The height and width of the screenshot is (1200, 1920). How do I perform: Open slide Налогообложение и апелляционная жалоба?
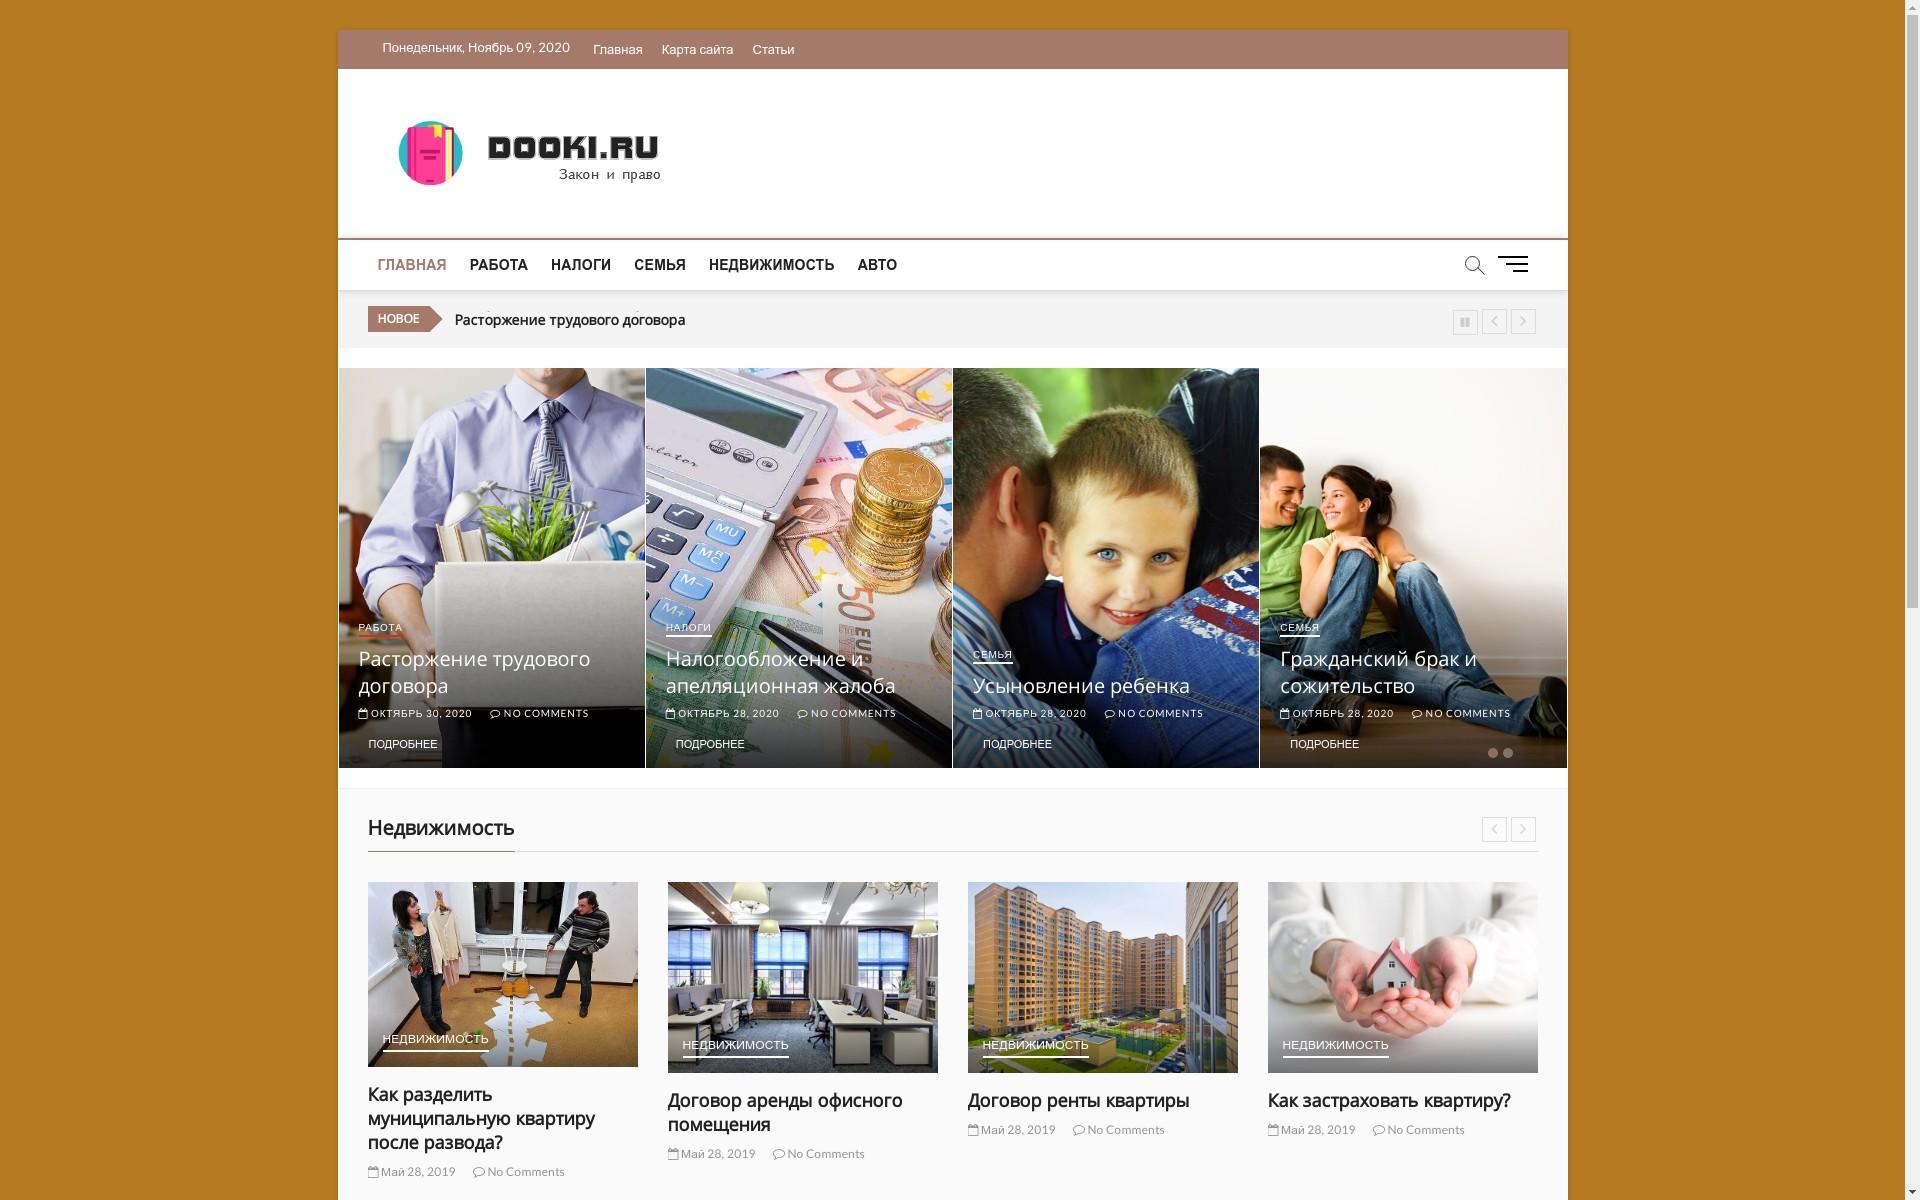780,672
